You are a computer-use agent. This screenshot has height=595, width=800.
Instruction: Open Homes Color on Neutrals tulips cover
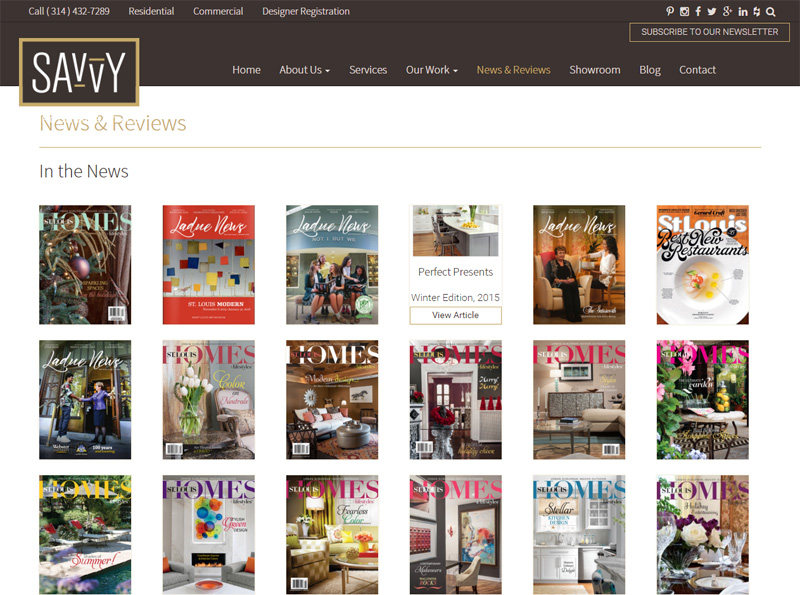[209, 400]
